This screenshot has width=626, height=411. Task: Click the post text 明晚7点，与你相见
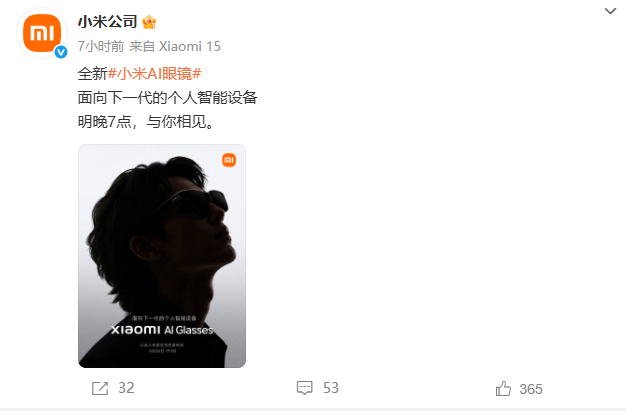(x=146, y=122)
